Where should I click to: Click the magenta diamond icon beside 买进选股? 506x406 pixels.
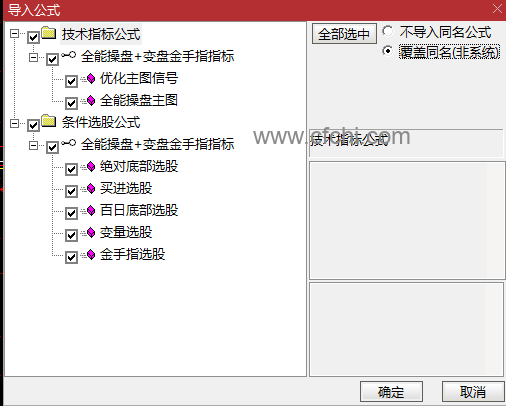click(x=90, y=188)
